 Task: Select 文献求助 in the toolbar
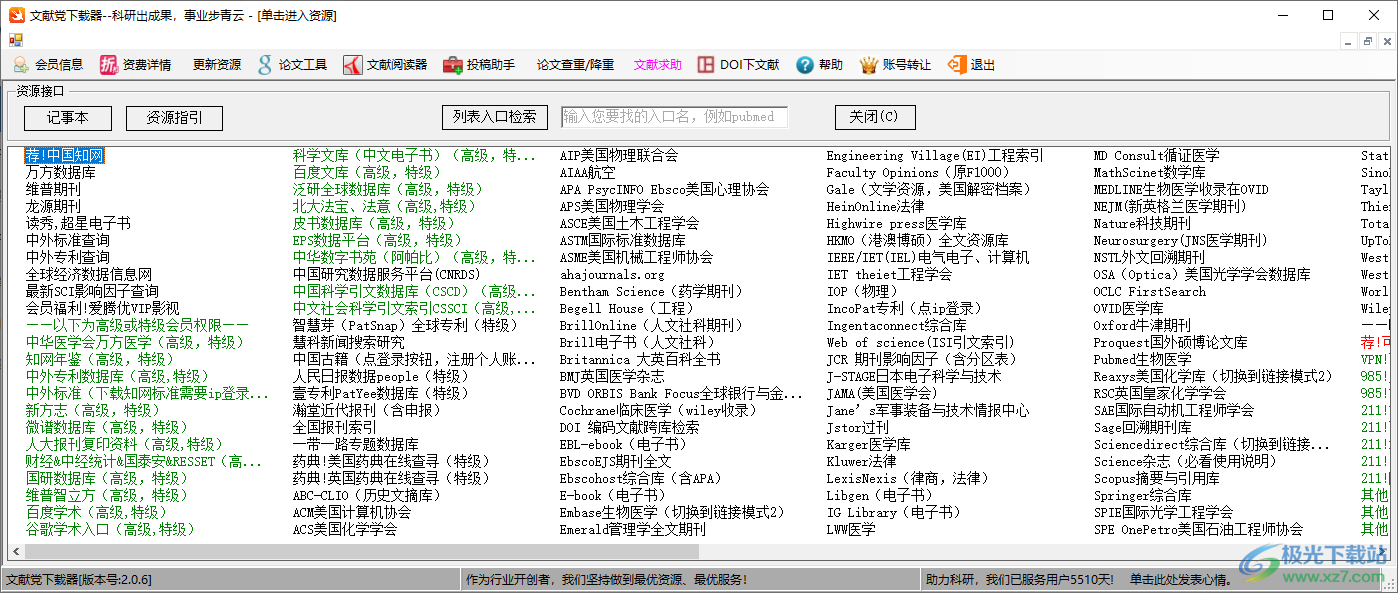click(658, 65)
